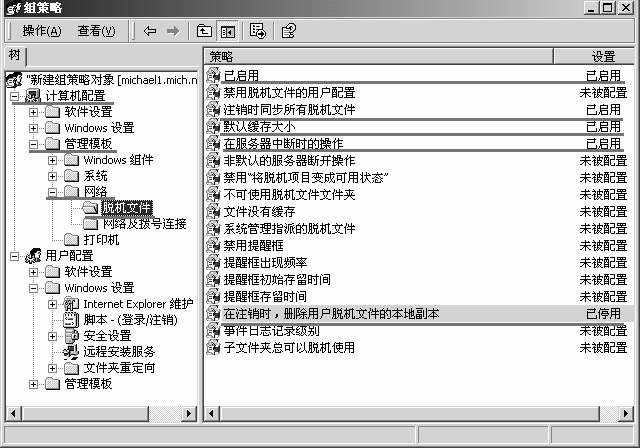
Task: Select the 网络及拨号连接 tree folder
Action: [144, 224]
